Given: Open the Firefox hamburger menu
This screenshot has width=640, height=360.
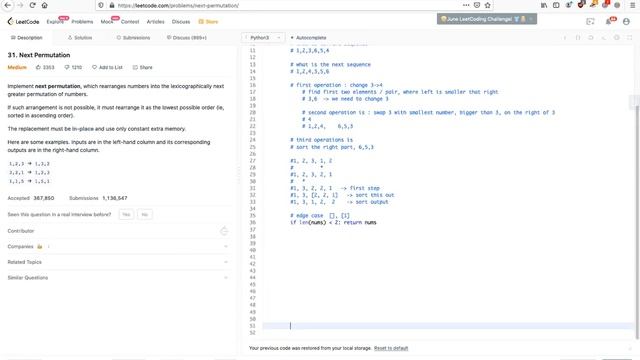Looking at the screenshot, I should click(633, 5).
